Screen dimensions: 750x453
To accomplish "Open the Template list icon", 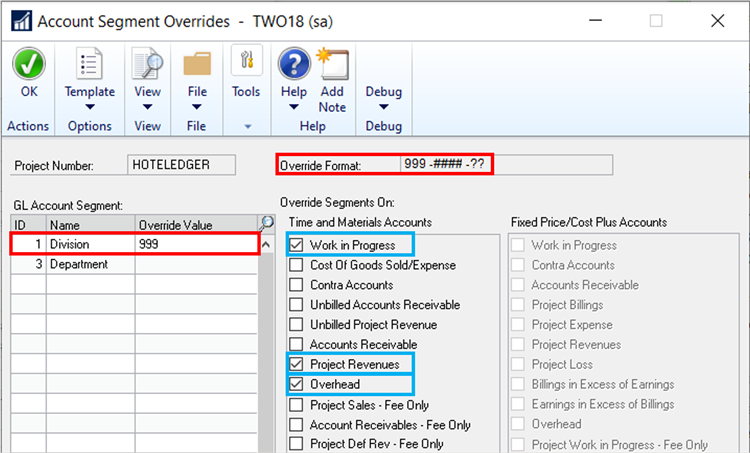I will point(89,63).
